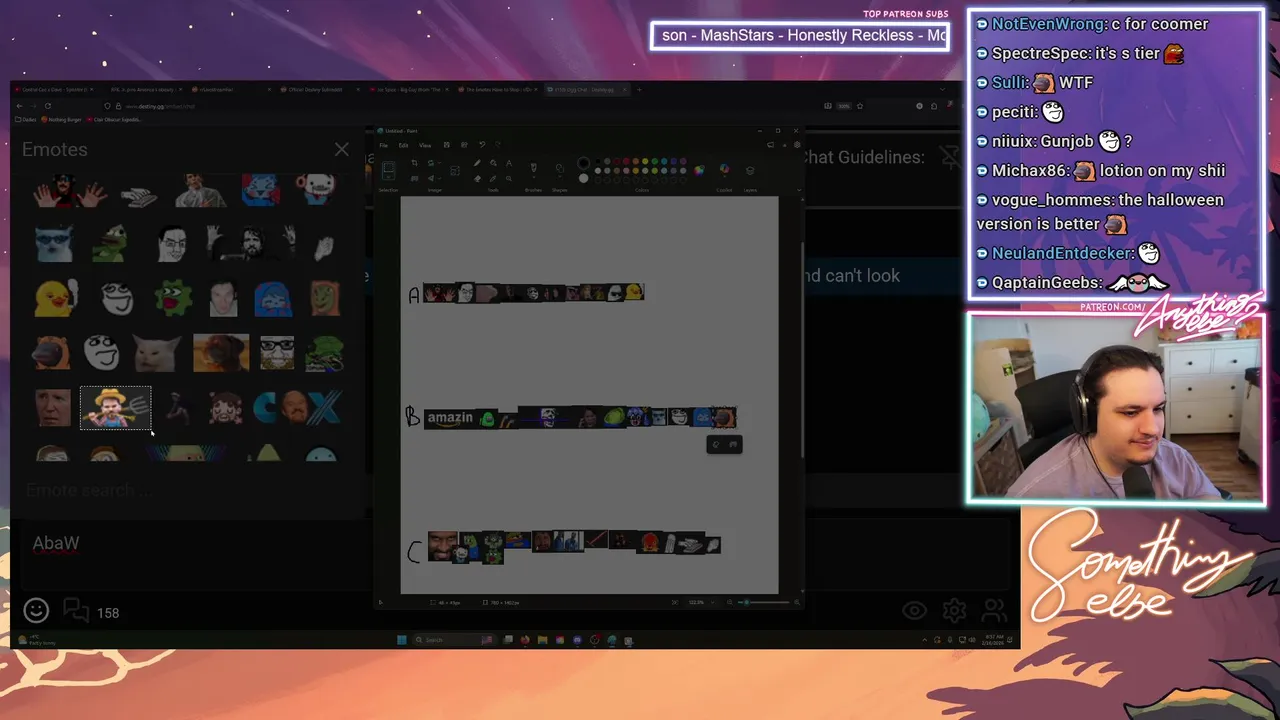
Task: Click the amazin emote on Paint canvas
Action: point(449,418)
